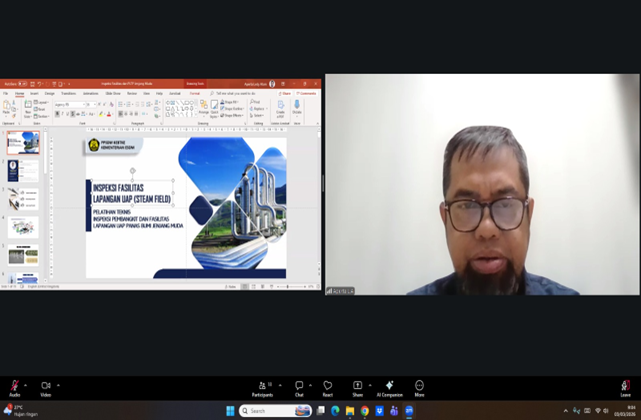Toggle Bold formatting in PowerPoint ribbon
This screenshot has height=420, width=641.
coord(57,114)
